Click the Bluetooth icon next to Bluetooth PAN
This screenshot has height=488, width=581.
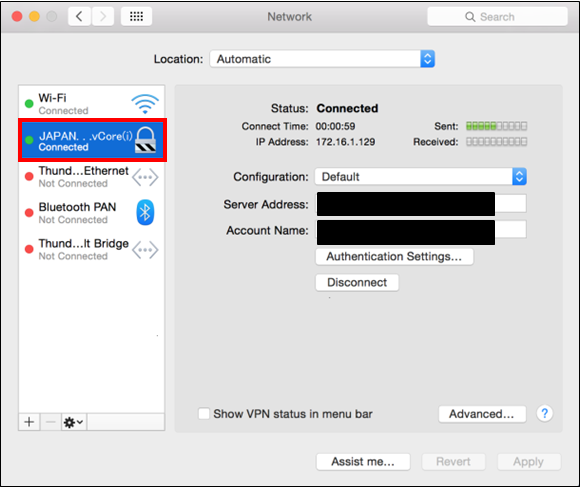coord(145,212)
